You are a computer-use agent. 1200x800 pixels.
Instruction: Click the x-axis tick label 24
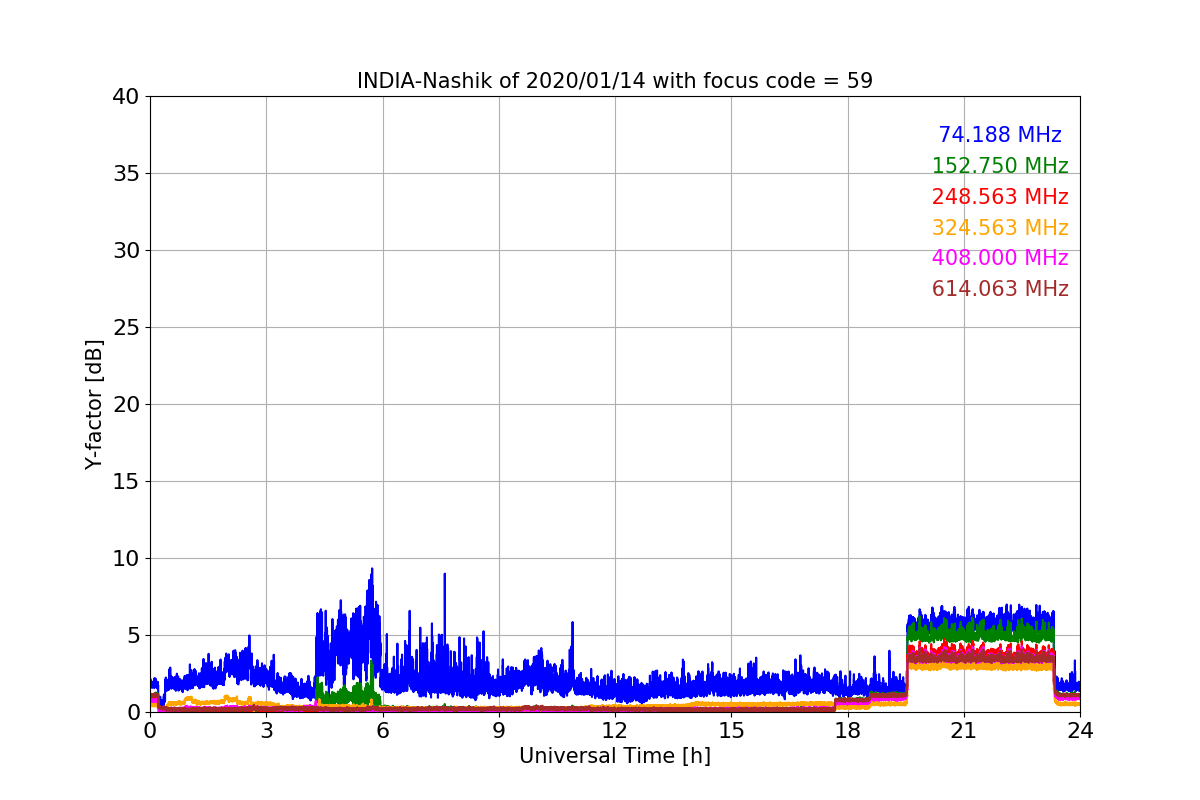(1080, 731)
